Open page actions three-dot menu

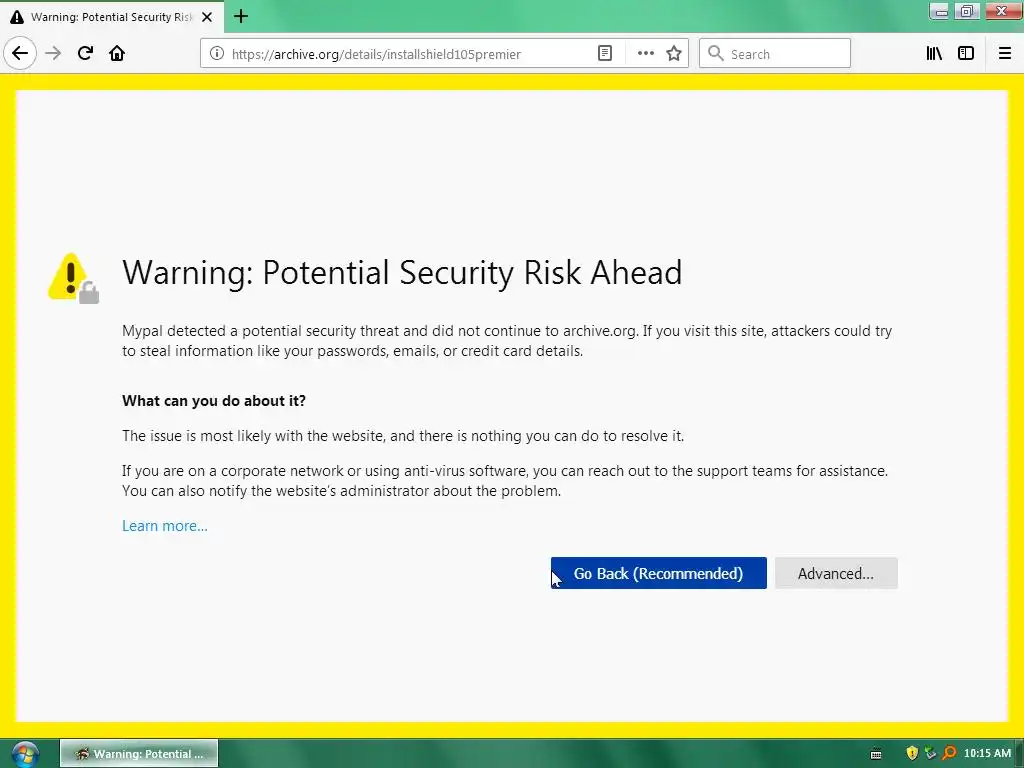[645, 54]
